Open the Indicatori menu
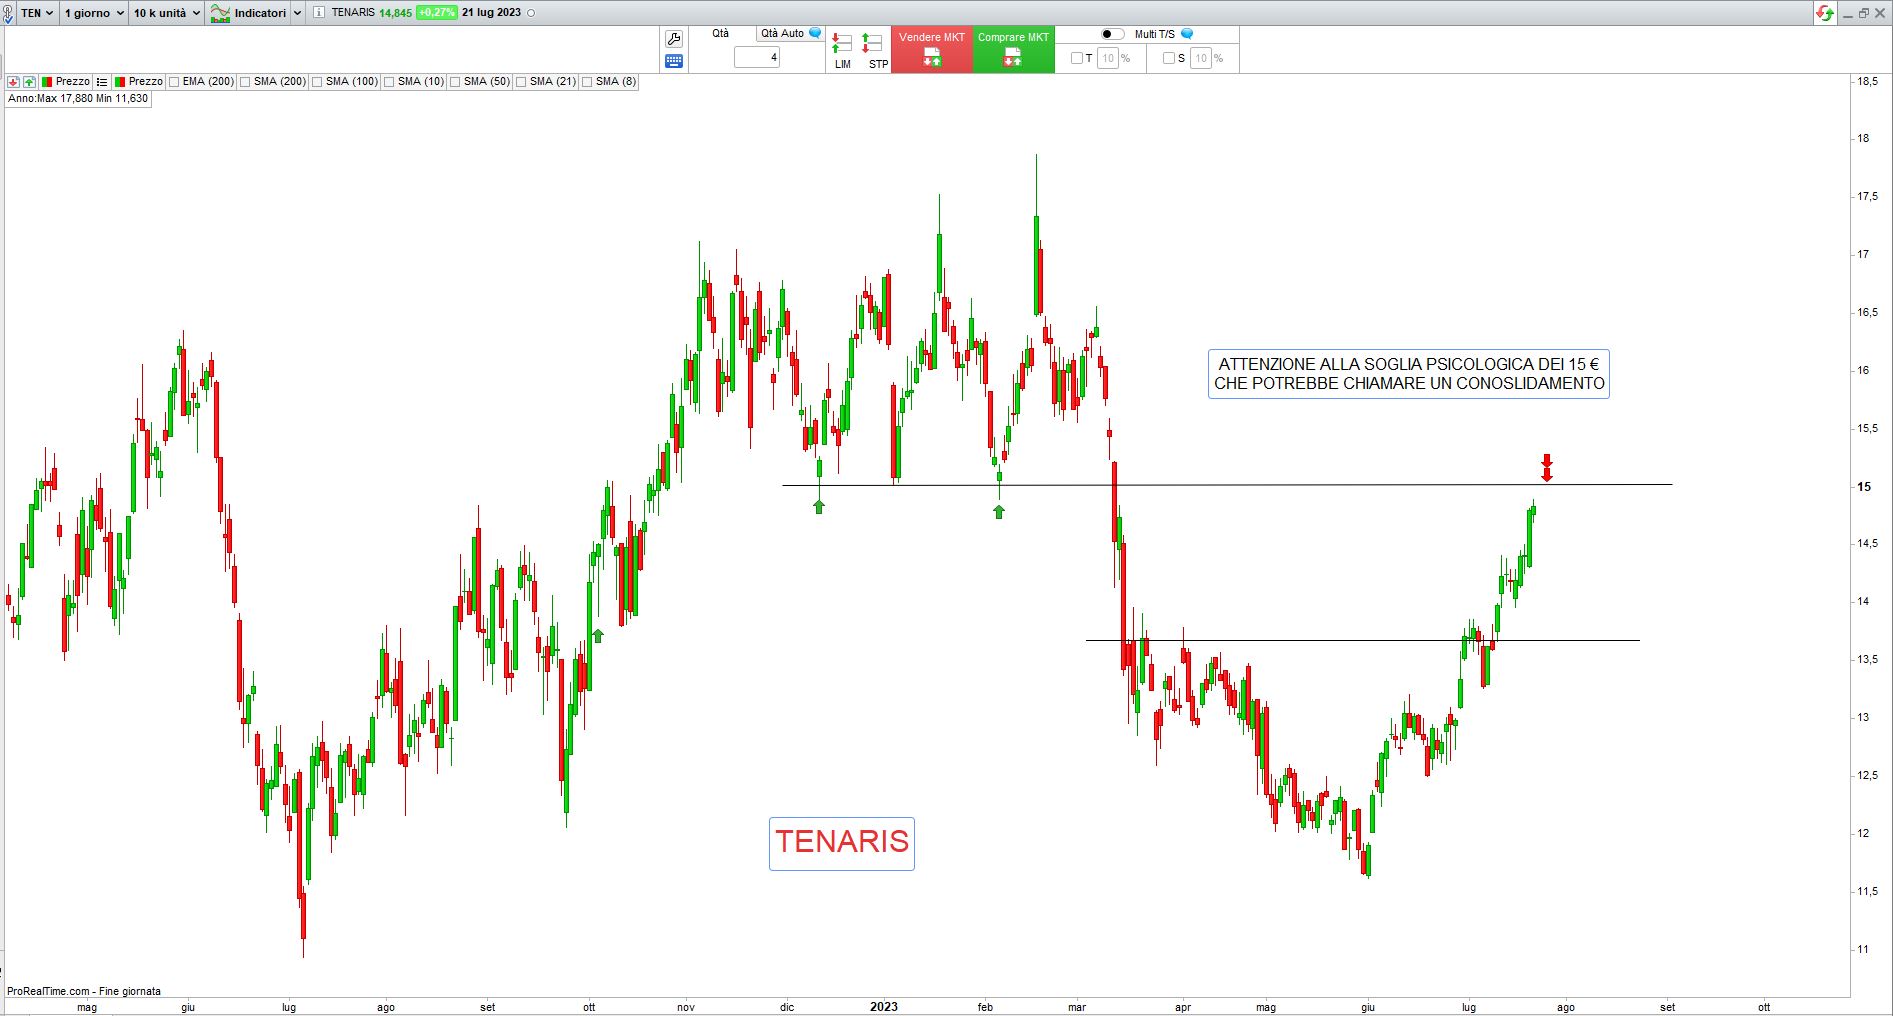1893x1016 pixels. point(255,13)
